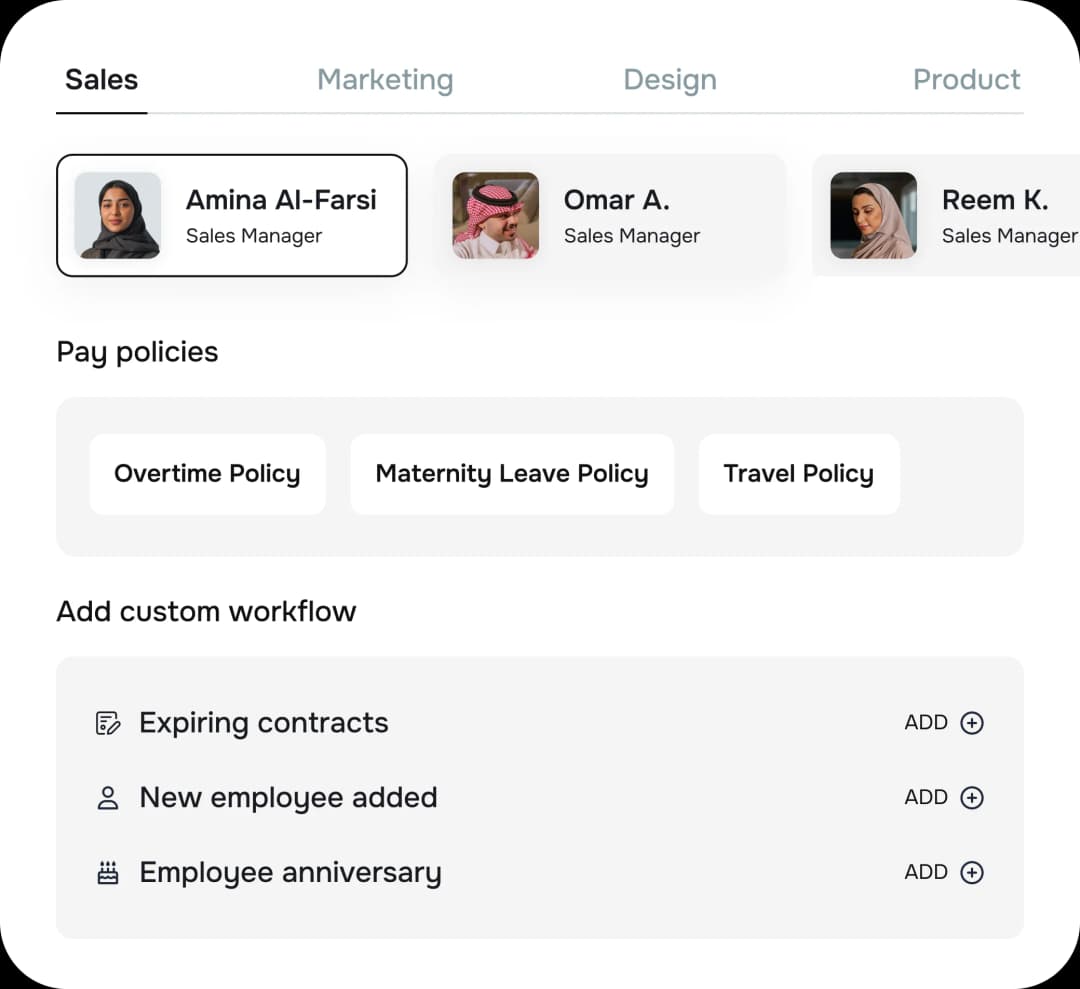Select the Amina Al-Farsi employee card
Viewport: 1080px width, 989px height.
point(232,215)
